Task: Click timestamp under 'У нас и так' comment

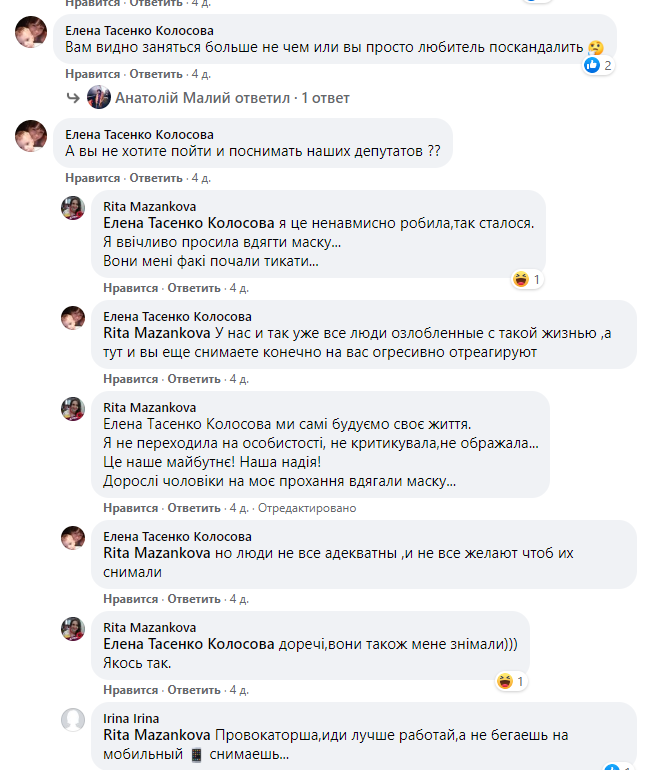Action: (238, 379)
